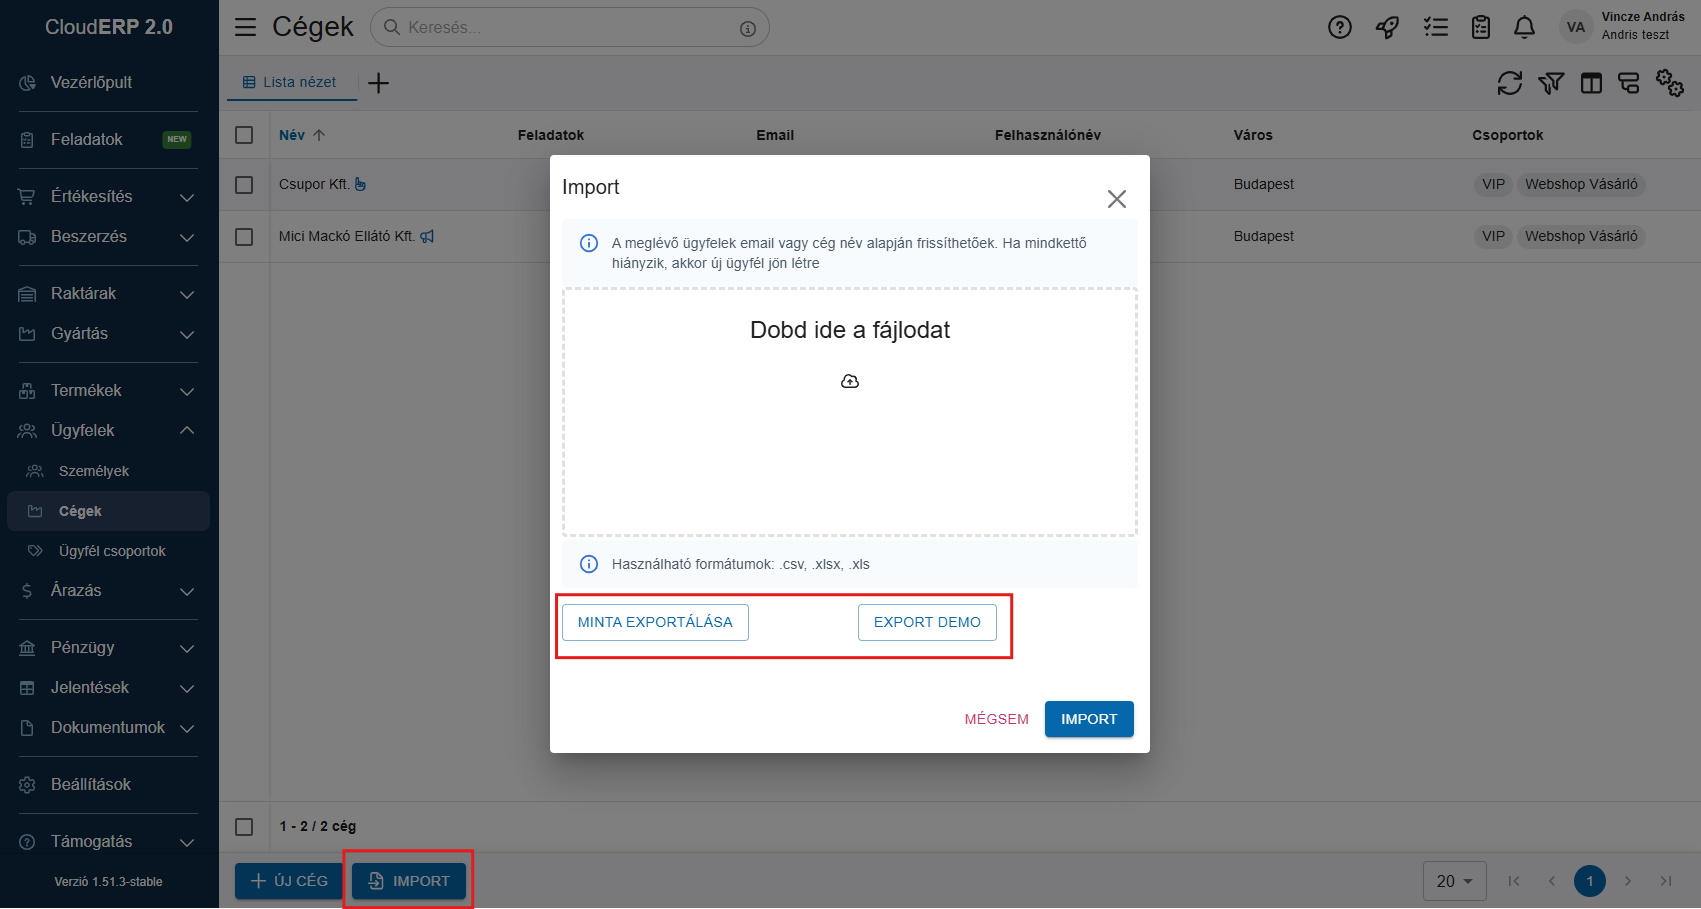This screenshot has width=1701, height=909.
Task: Check the Csupor Kft. row checkbox
Action: pos(244,185)
